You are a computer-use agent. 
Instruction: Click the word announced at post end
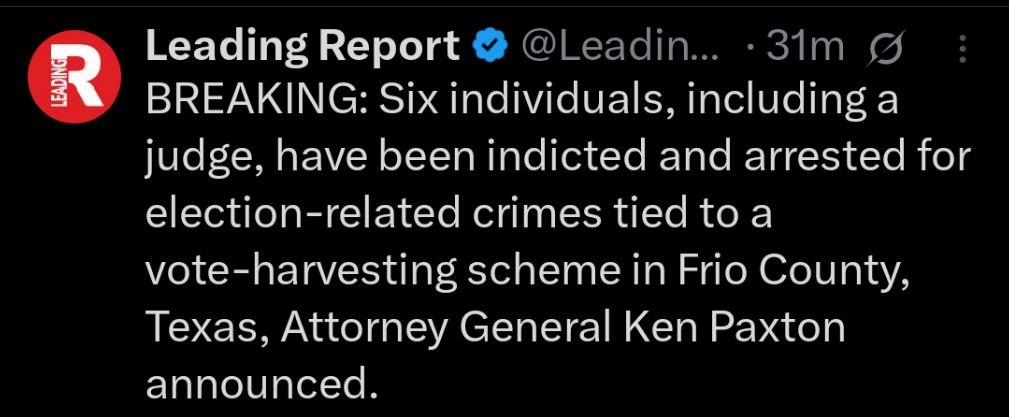point(261,386)
